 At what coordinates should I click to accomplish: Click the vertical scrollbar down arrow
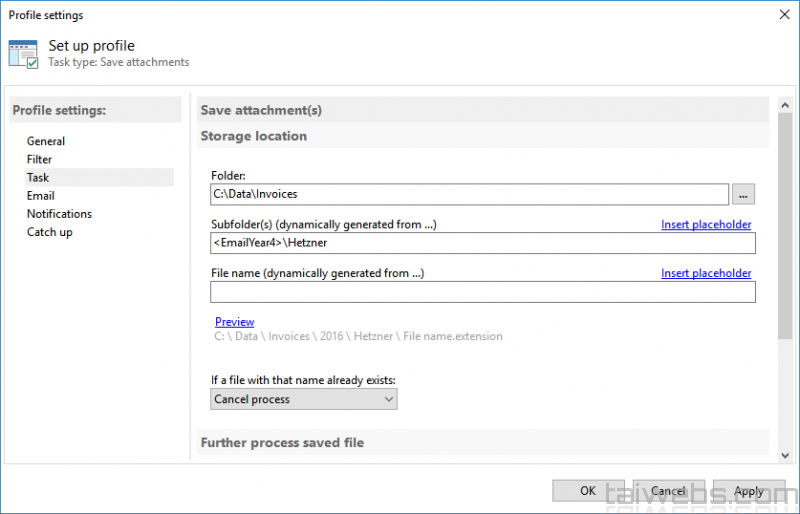click(x=785, y=454)
